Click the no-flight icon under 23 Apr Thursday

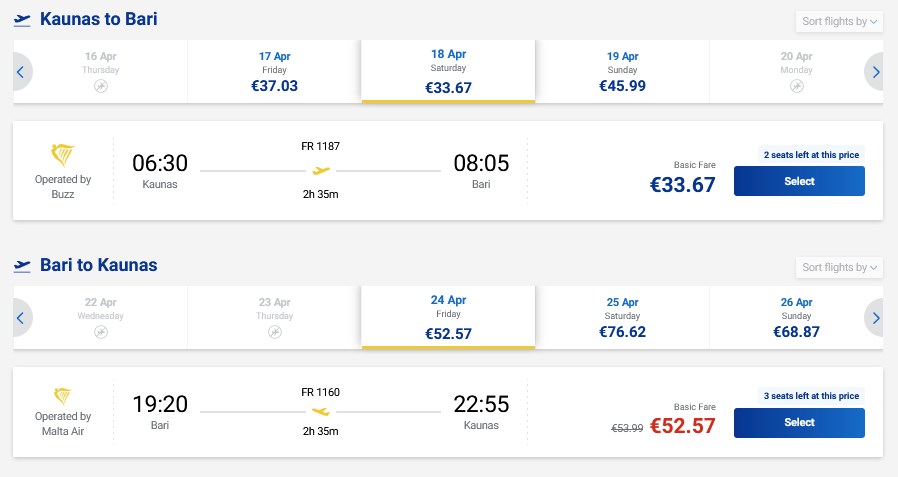tap(274, 332)
